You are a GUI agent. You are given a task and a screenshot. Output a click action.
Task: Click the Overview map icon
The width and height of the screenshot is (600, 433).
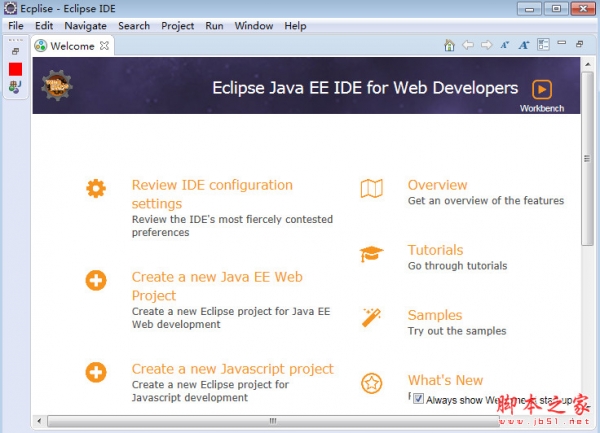pyautogui.click(x=371, y=189)
